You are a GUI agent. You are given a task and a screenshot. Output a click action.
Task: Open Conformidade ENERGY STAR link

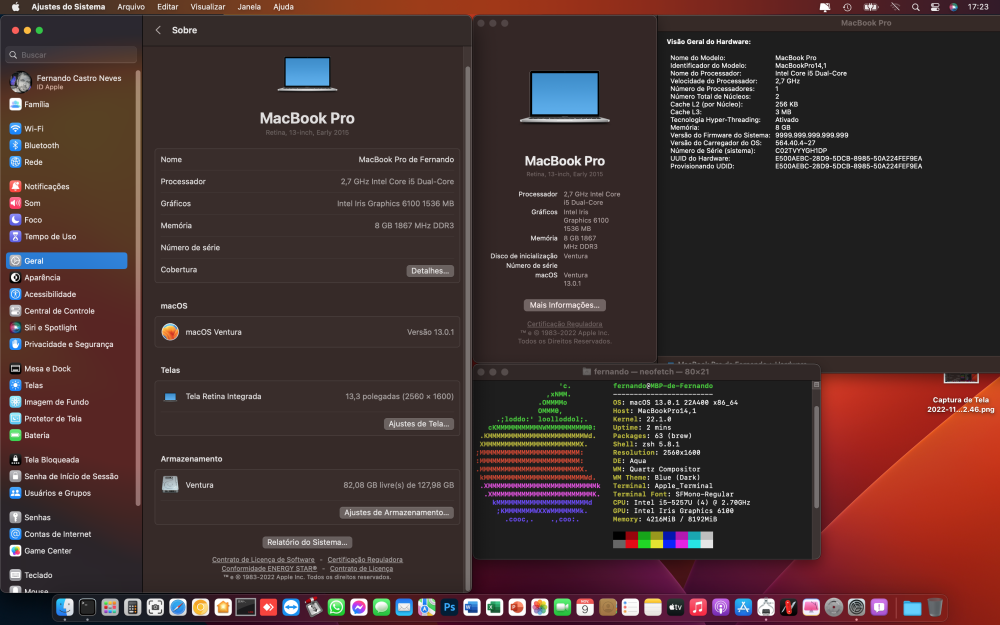269,569
